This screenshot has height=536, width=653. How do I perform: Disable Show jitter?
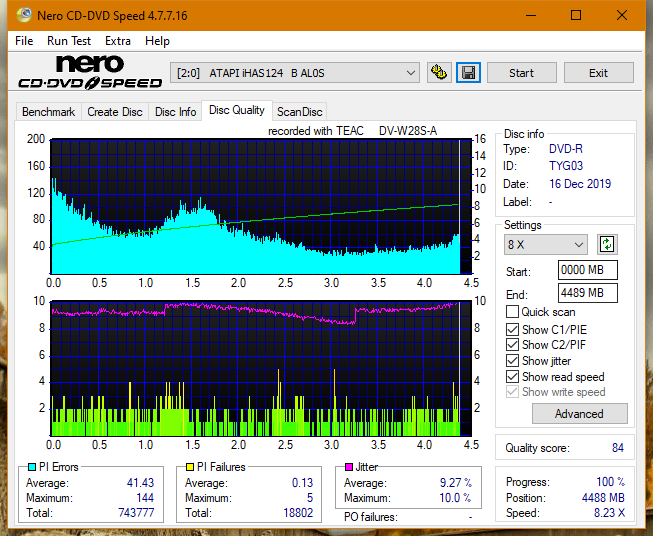point(512,361)
